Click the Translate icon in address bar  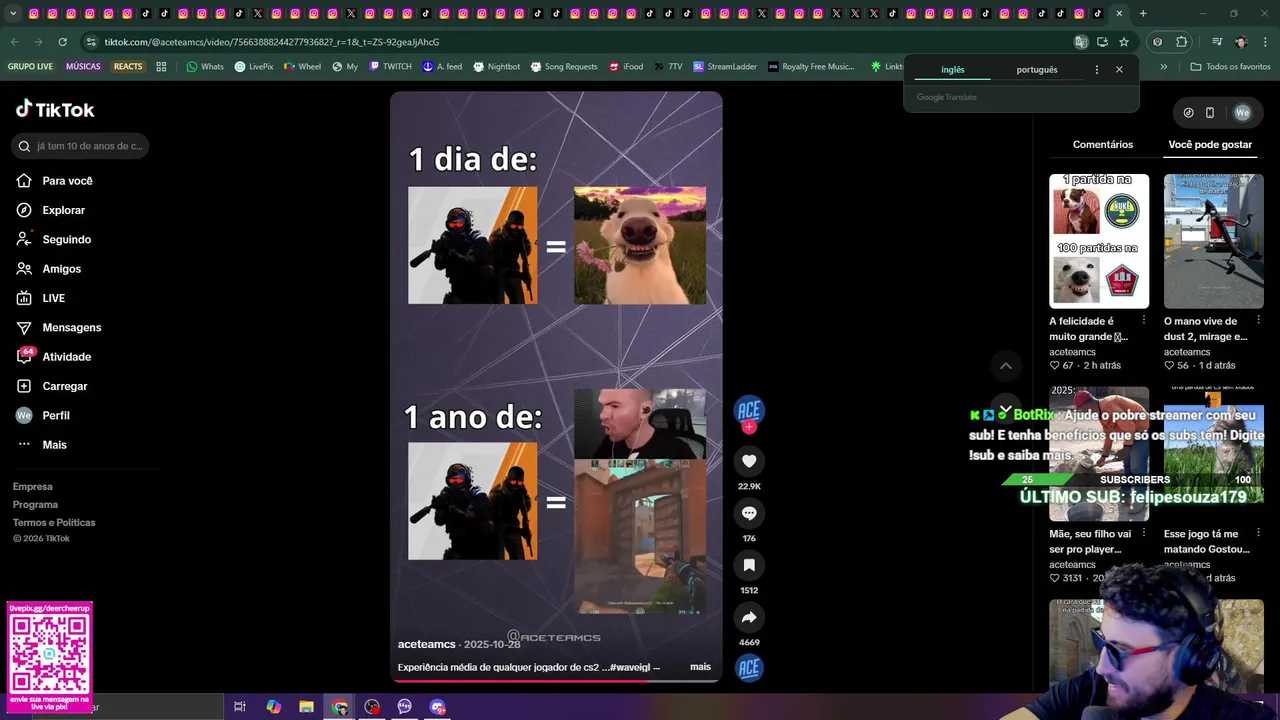pyautogui.click(x=1080, y=42)
